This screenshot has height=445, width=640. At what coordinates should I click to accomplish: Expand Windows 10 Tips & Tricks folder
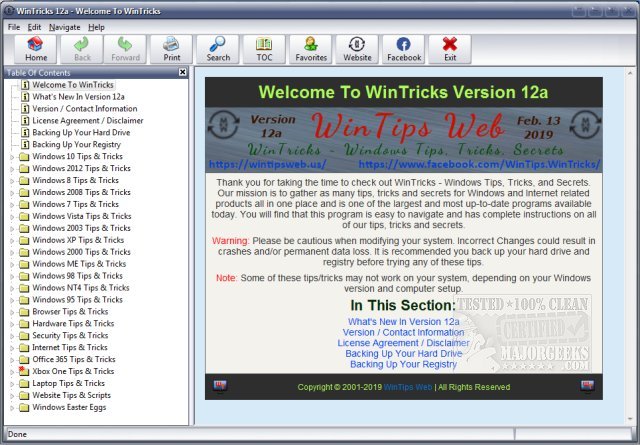pyautogui.click(x=12, y=157)
